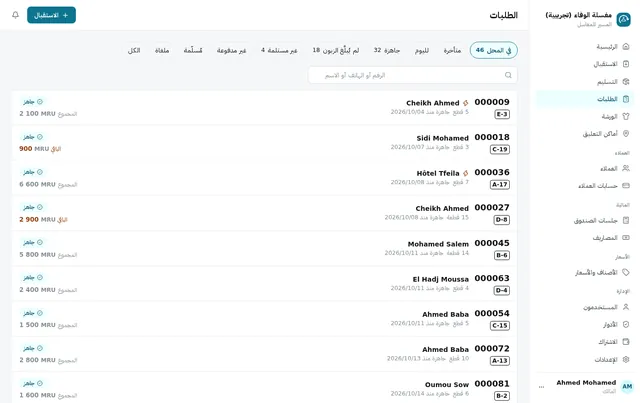The image size is (640, 403).
Task: Click the search magnifier icon
Action: click(x=508, y=75)
